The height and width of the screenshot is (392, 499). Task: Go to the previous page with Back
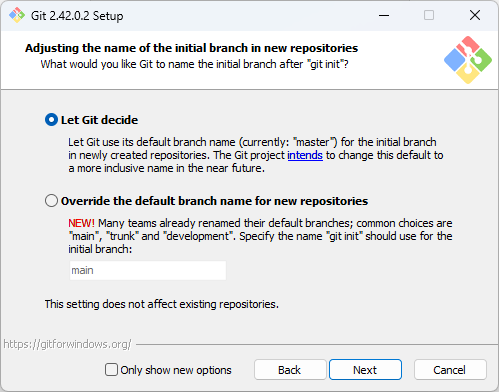[290, 370]
